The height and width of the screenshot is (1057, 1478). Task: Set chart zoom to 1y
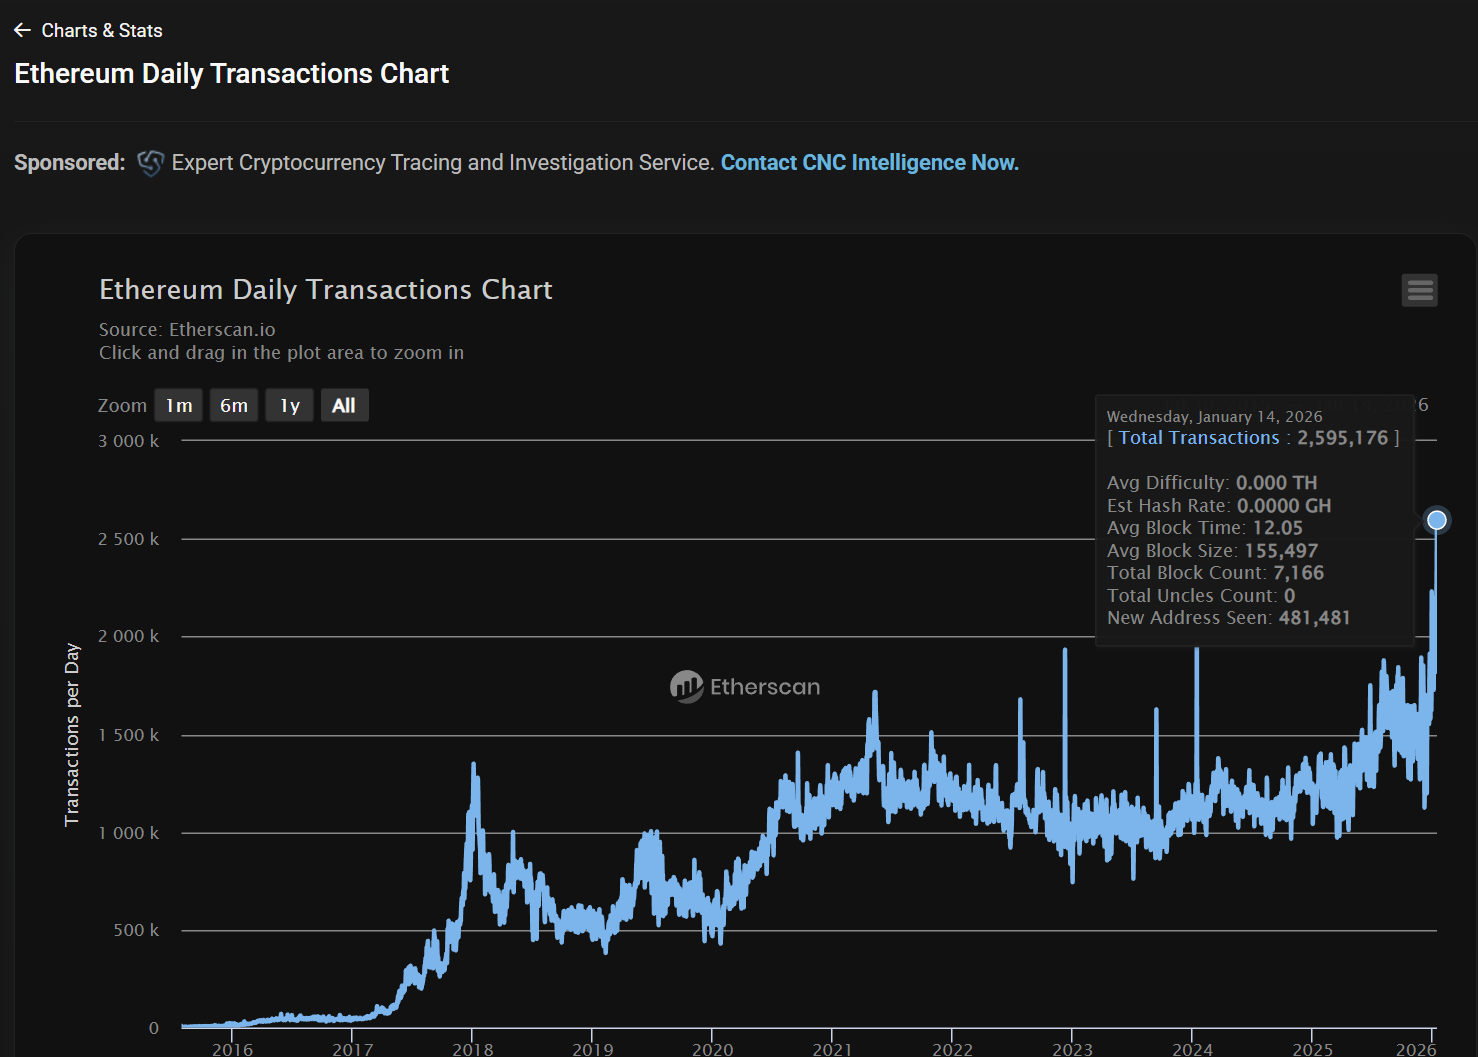tap(290, 405)
